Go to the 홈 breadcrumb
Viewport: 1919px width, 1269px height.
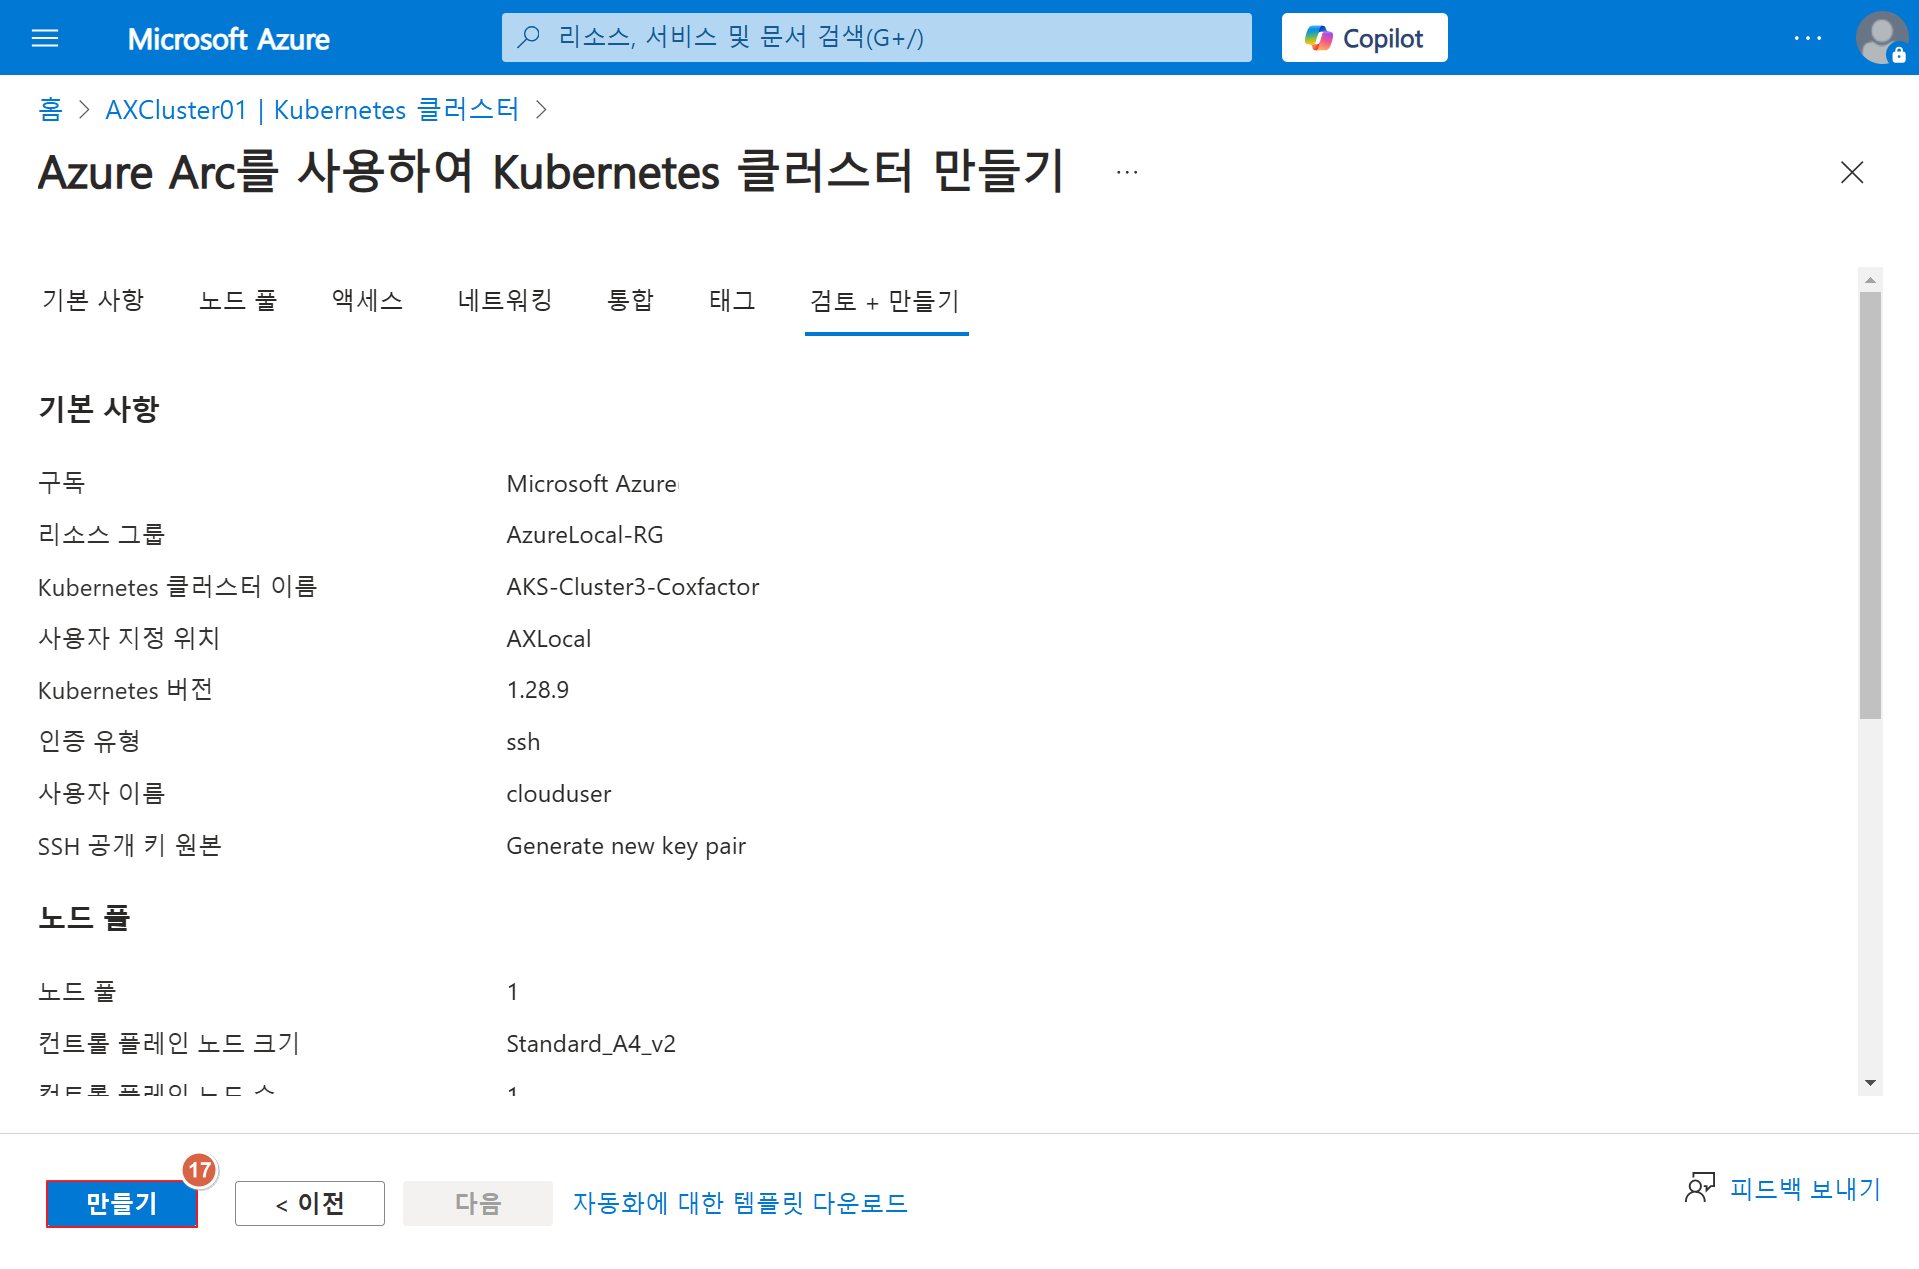coord(50,109)
